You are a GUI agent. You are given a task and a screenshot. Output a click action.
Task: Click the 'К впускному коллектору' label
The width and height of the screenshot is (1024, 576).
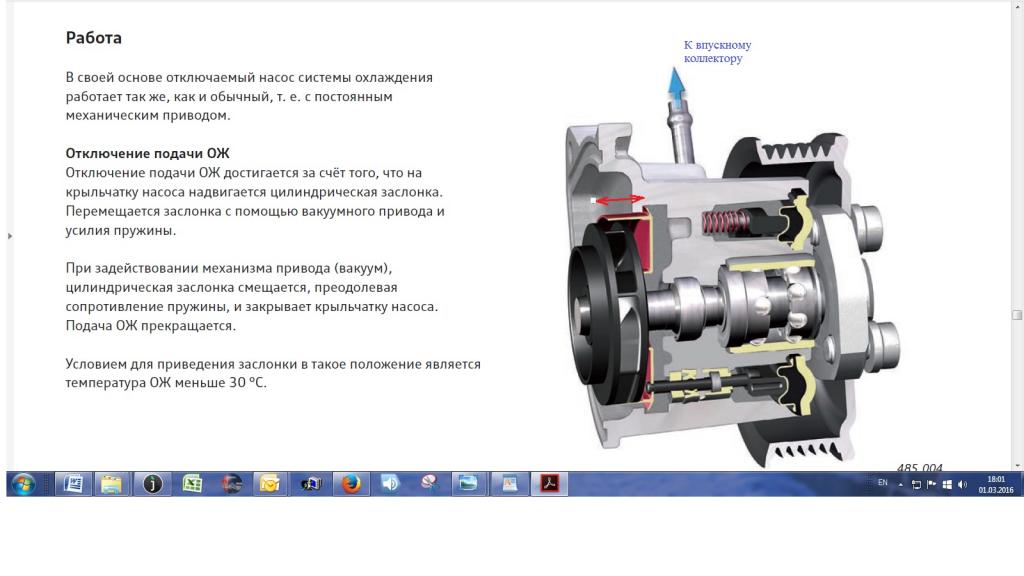[x=717, y=52]
